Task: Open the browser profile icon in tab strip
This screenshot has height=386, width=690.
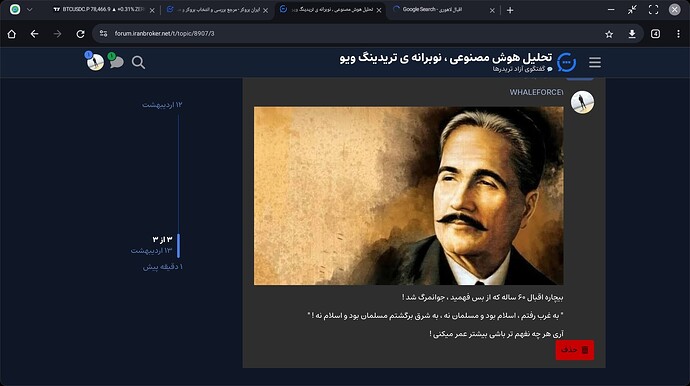Action: [15, 9]
